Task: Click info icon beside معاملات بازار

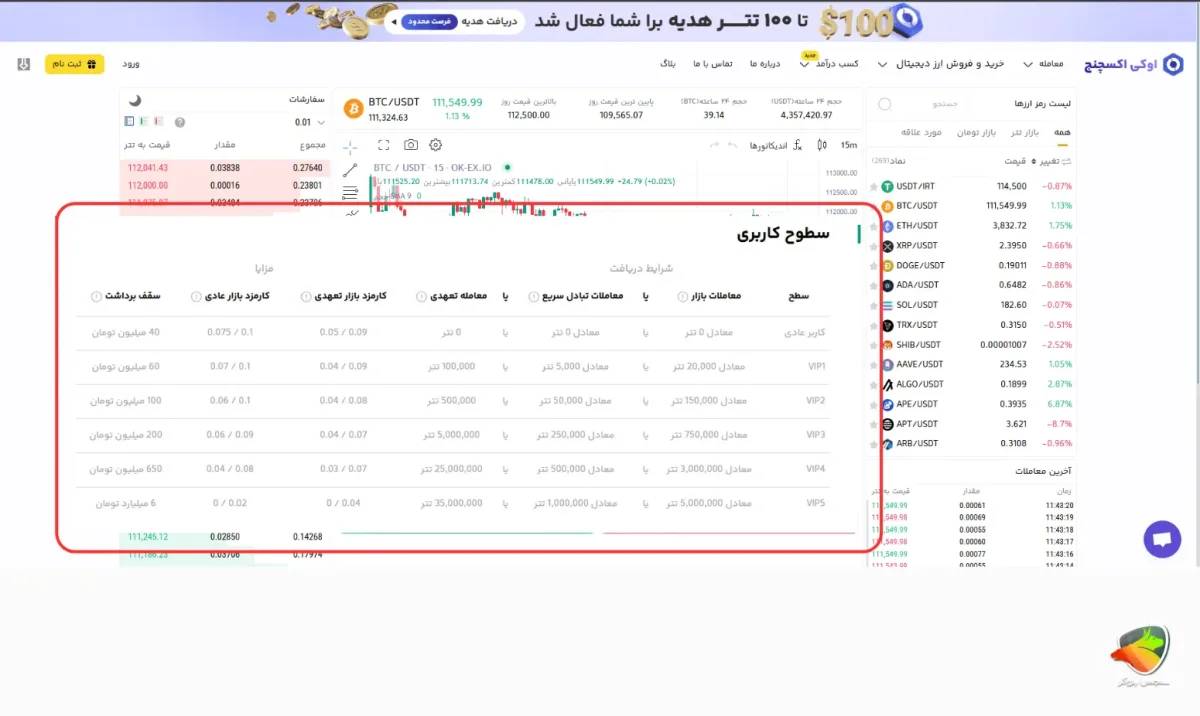Action: coord(683,296)
